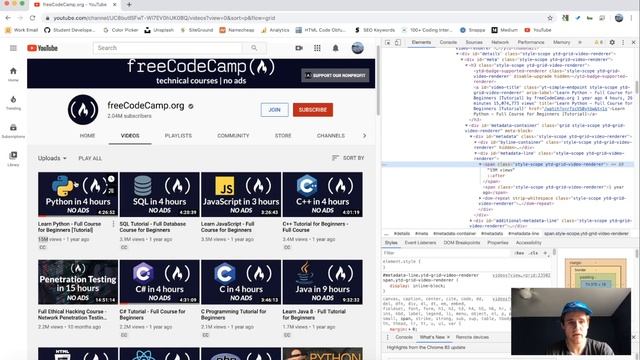640x360 pixels.
Task: Open the Channels tab
Action: [x=331, y=136]
